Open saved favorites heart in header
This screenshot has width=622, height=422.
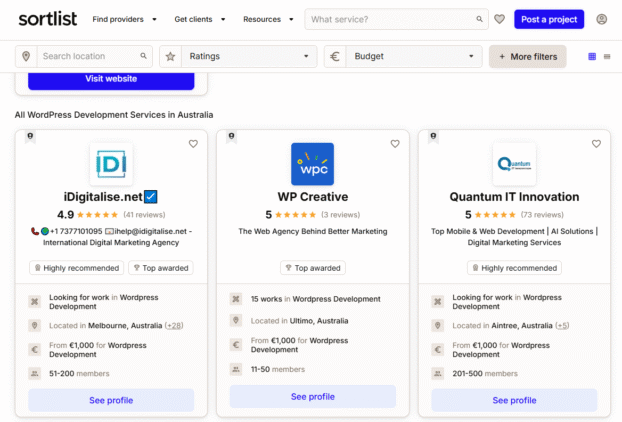pos(499,19)
